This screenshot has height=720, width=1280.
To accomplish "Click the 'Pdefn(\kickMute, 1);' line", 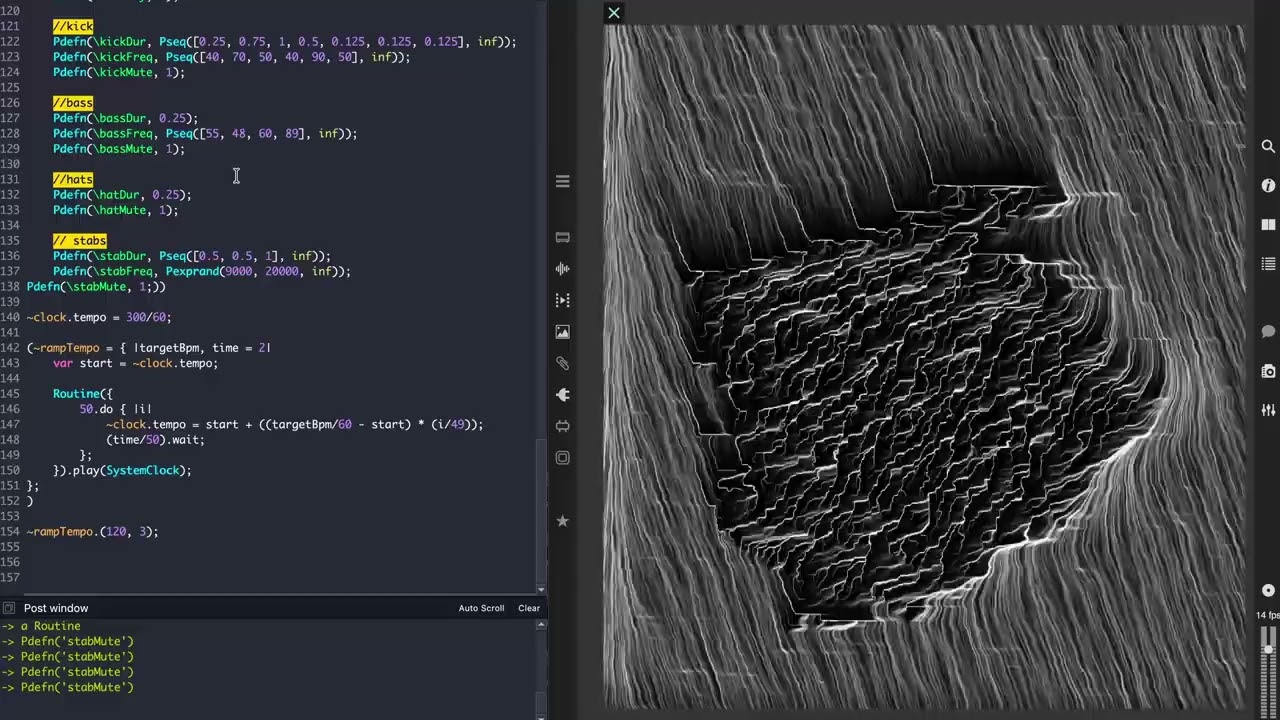I will point(119,72).
